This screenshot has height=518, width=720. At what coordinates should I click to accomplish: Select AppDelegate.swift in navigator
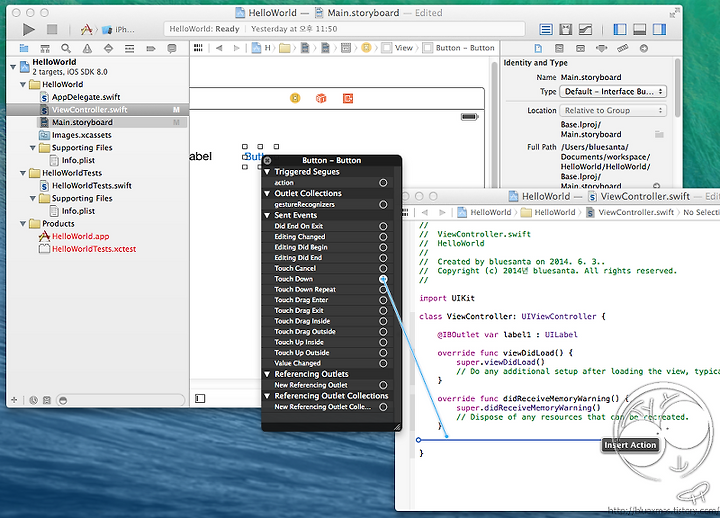coord(86,97)
